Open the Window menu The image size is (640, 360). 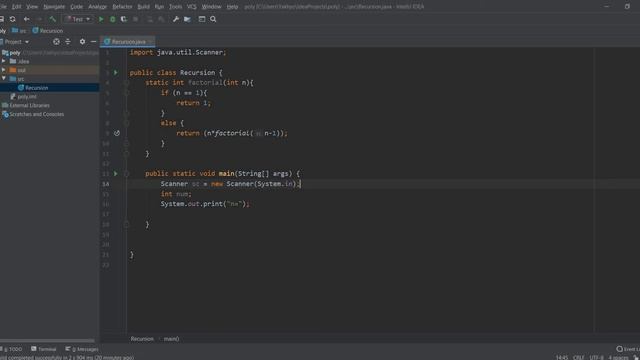(x=211, y=7)
